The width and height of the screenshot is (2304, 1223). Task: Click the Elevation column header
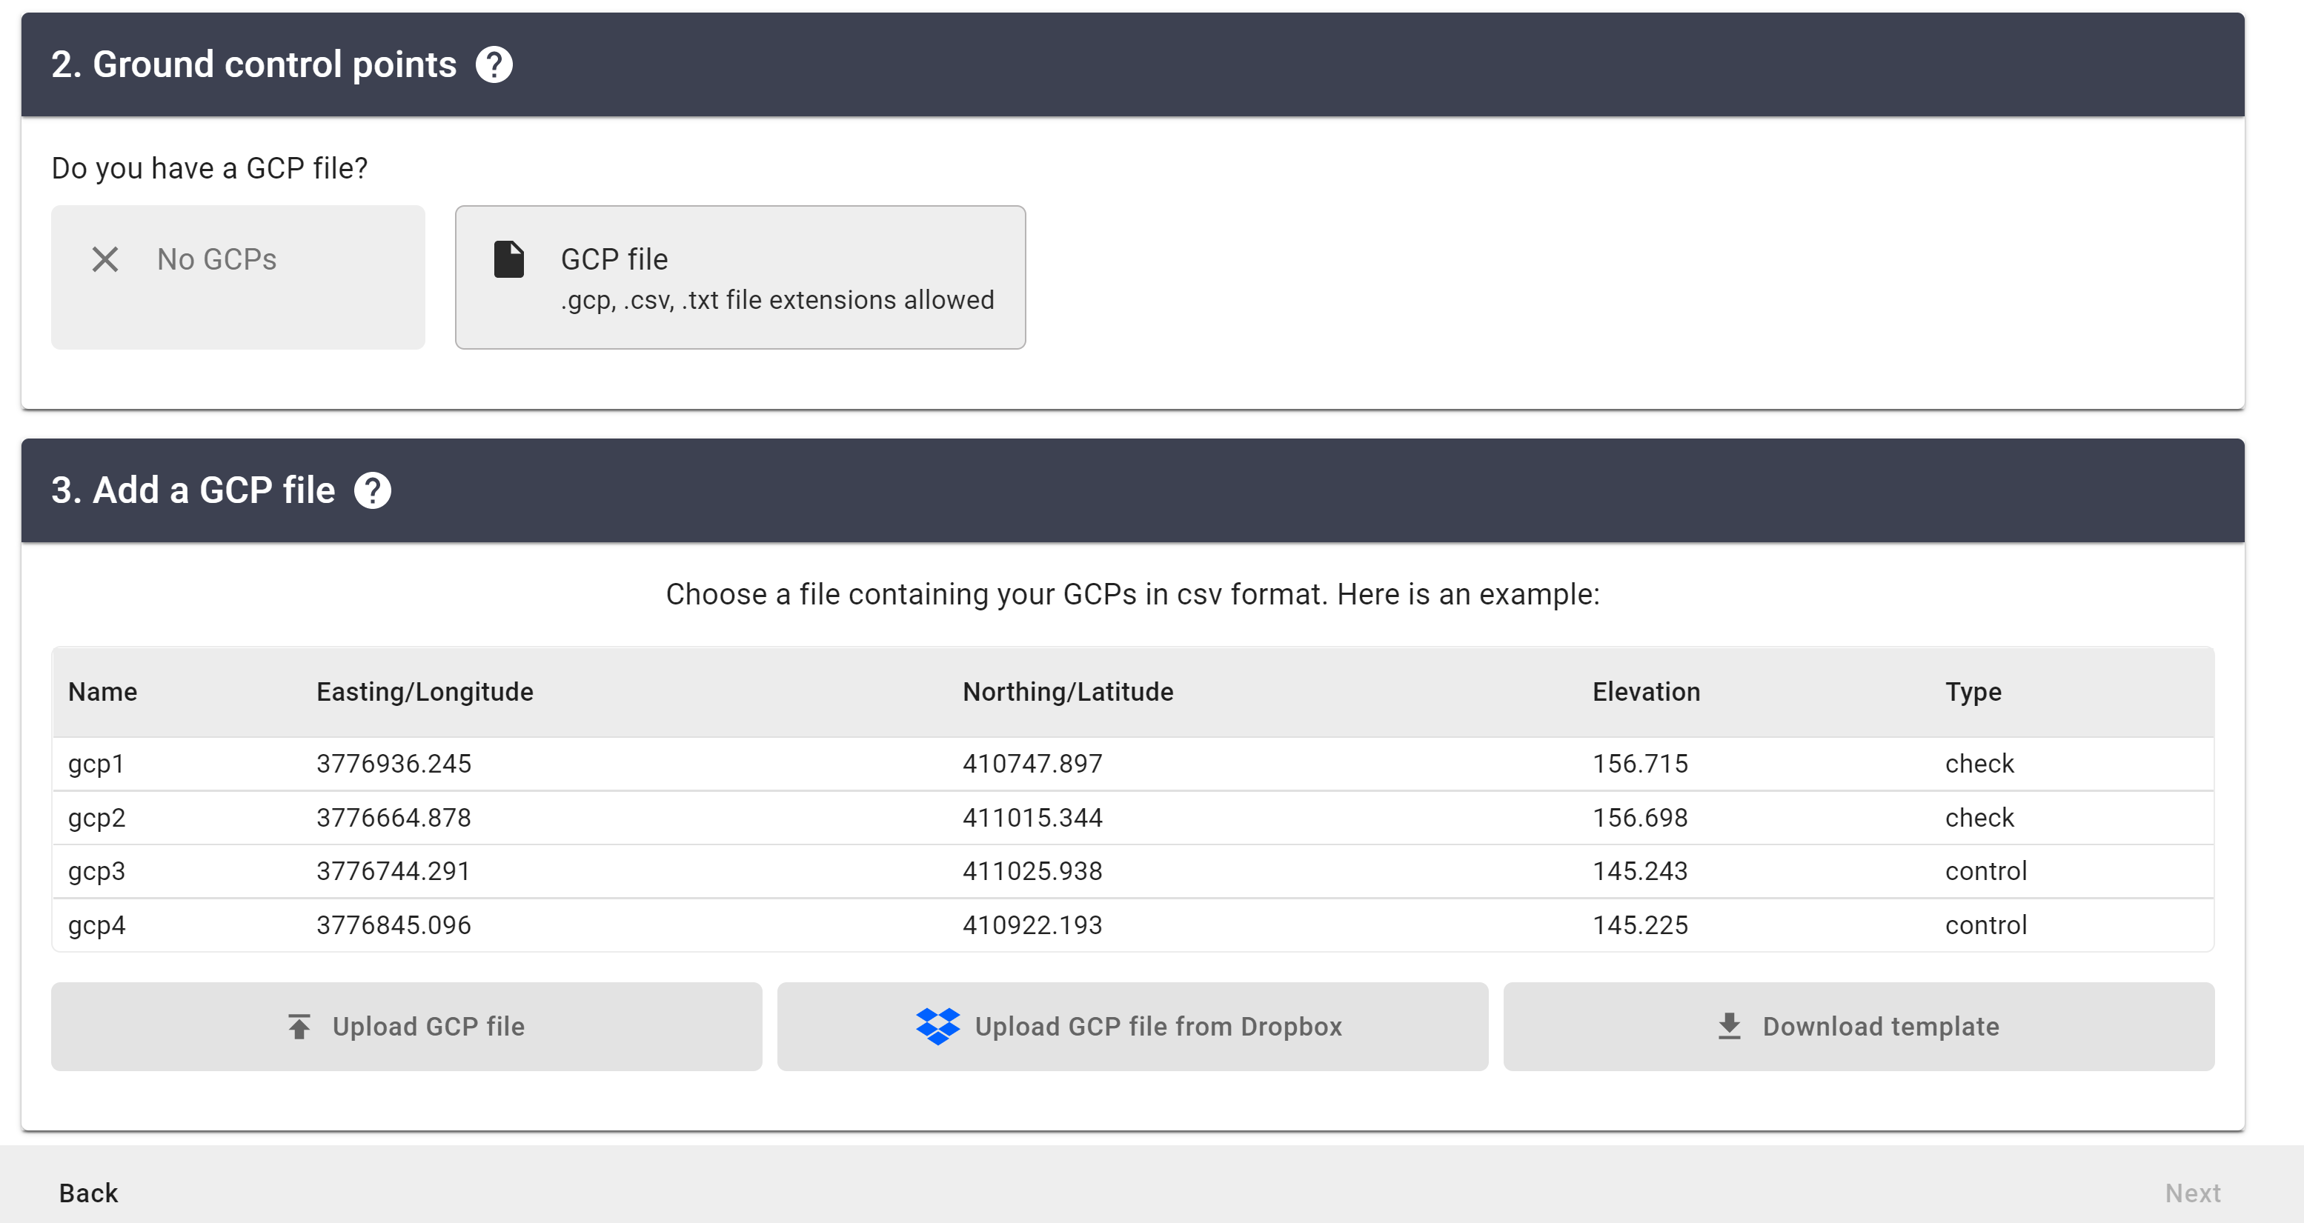coord(1646,692)
